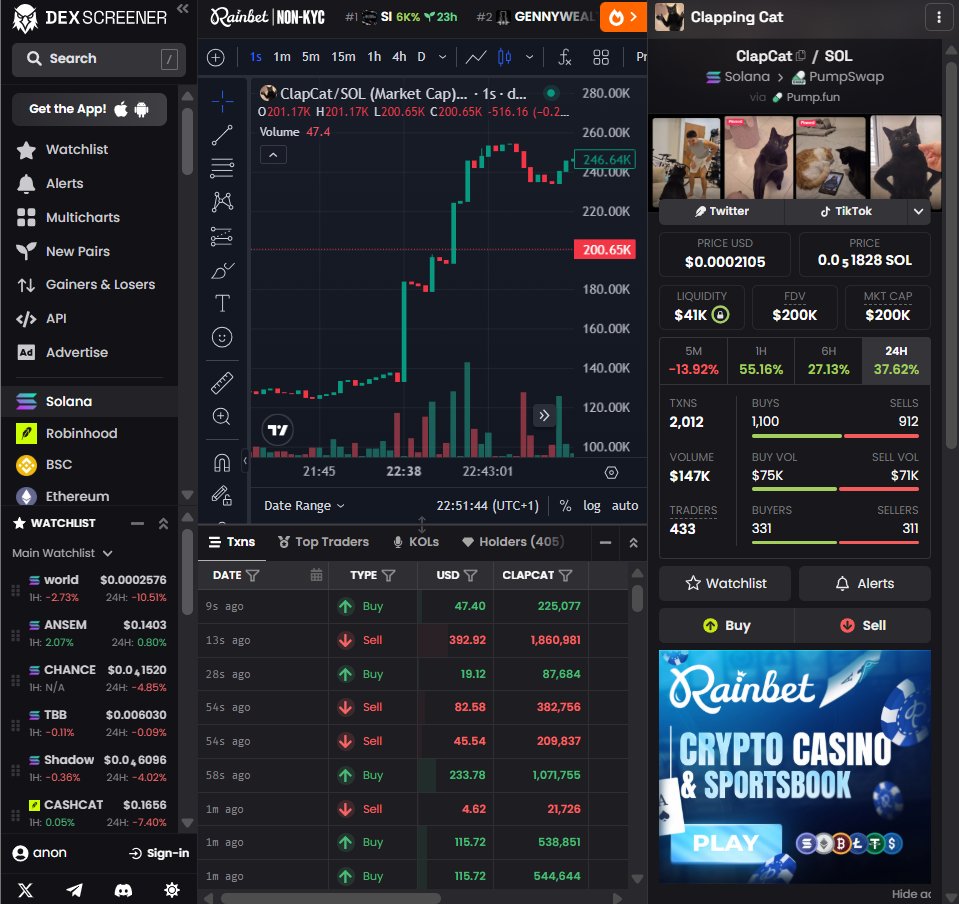Image resolution: width=959 pixels, height=904 pixels.
Task: Filter transactions by USD amount
Action: (470, 576)
